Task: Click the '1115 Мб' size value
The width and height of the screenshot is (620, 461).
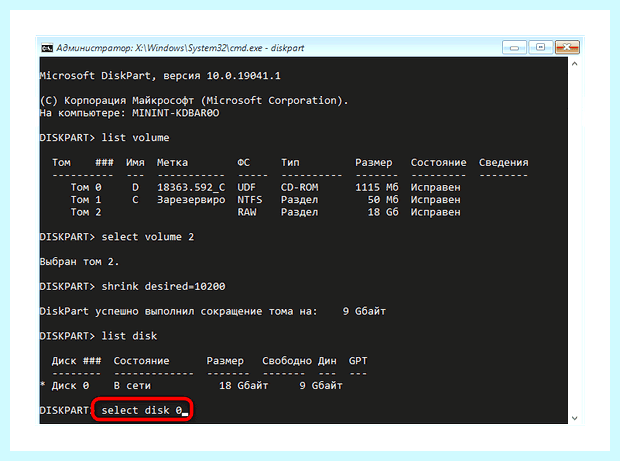Action: point(376,187)
